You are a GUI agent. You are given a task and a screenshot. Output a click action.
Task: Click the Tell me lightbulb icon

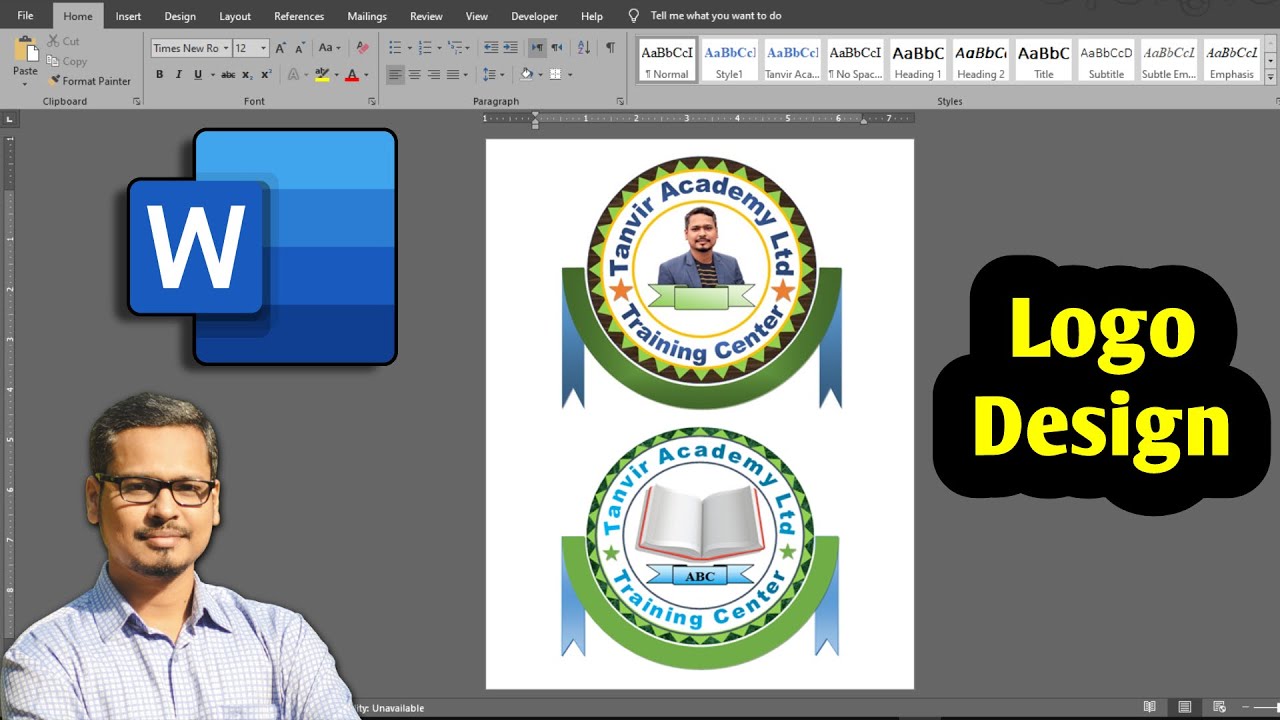point(633,16)
